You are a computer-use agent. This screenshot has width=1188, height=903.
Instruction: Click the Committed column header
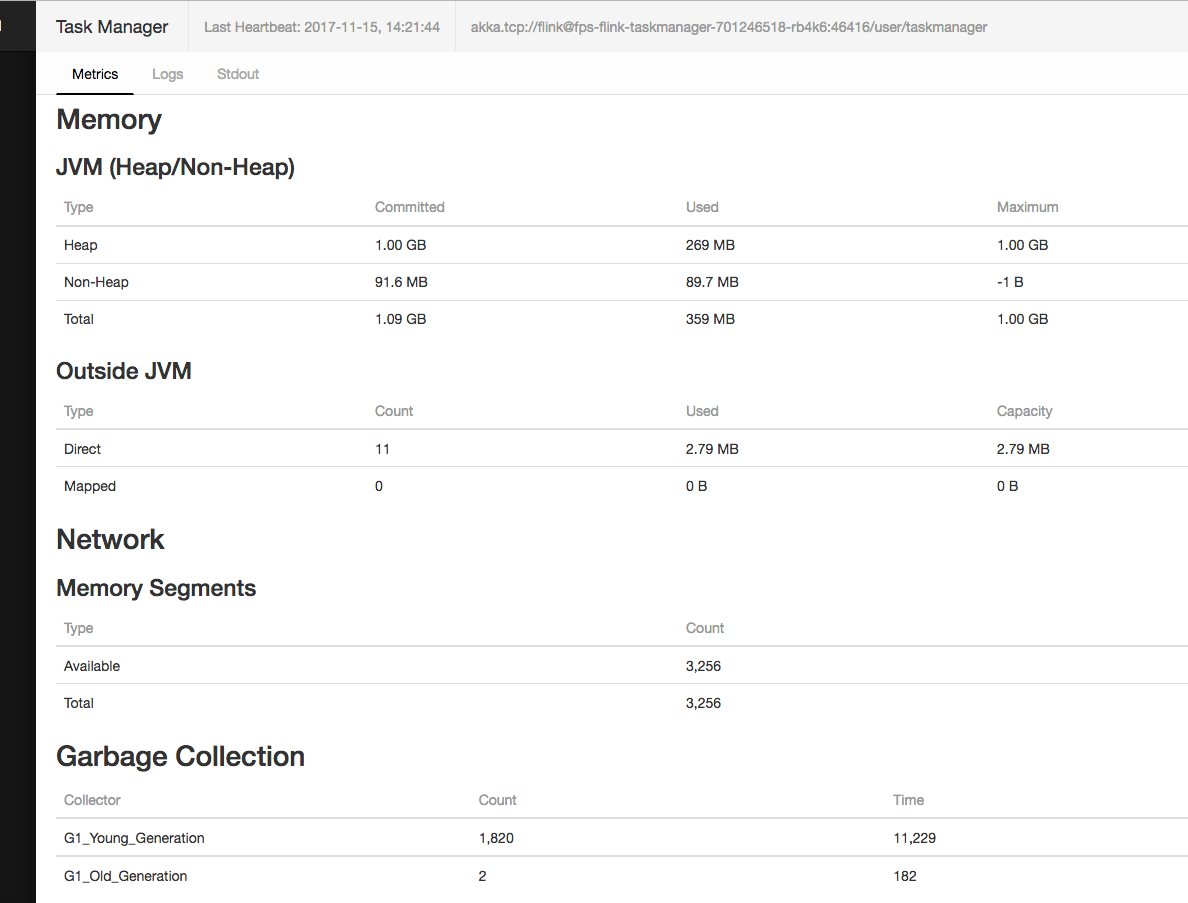click(409, 207)
